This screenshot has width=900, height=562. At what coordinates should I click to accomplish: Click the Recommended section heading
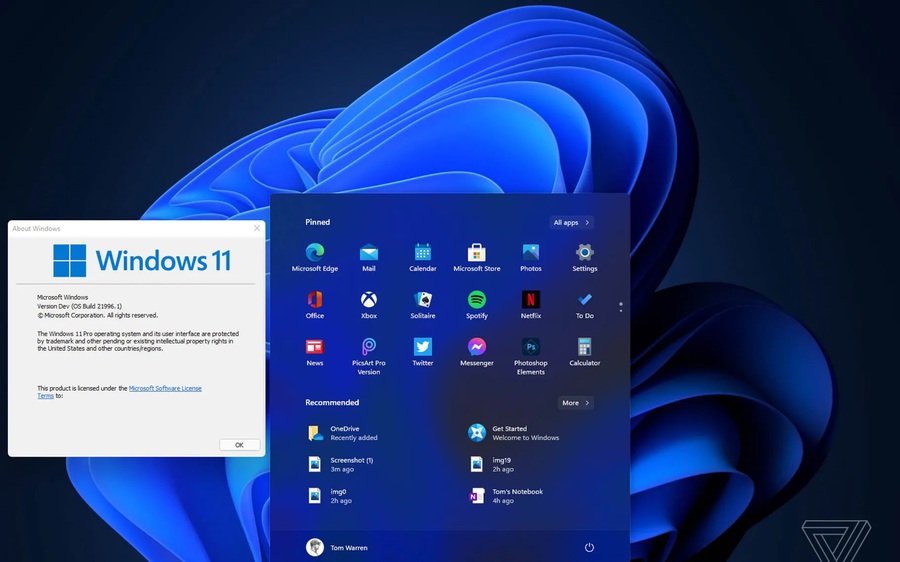tap(332, 402)
